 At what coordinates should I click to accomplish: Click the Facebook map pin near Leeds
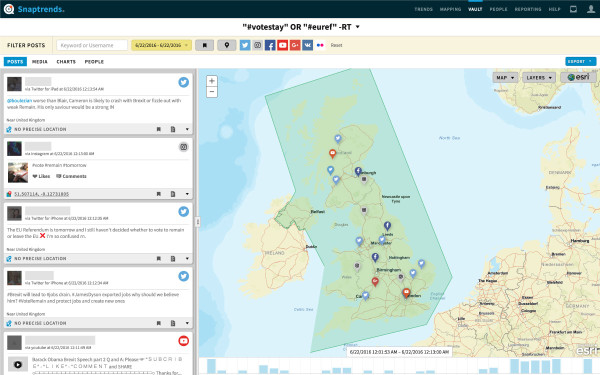(387, 226)
